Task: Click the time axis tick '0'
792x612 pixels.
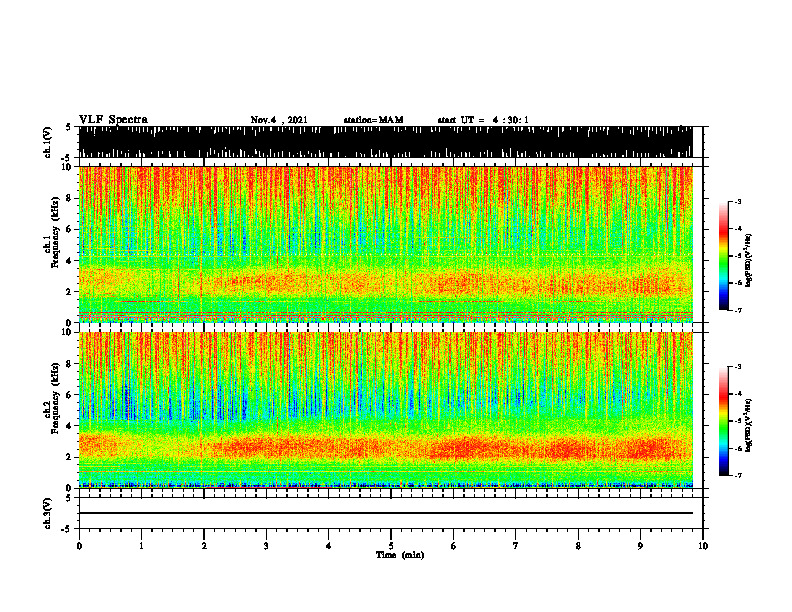Action: click(x=79, y=546)
